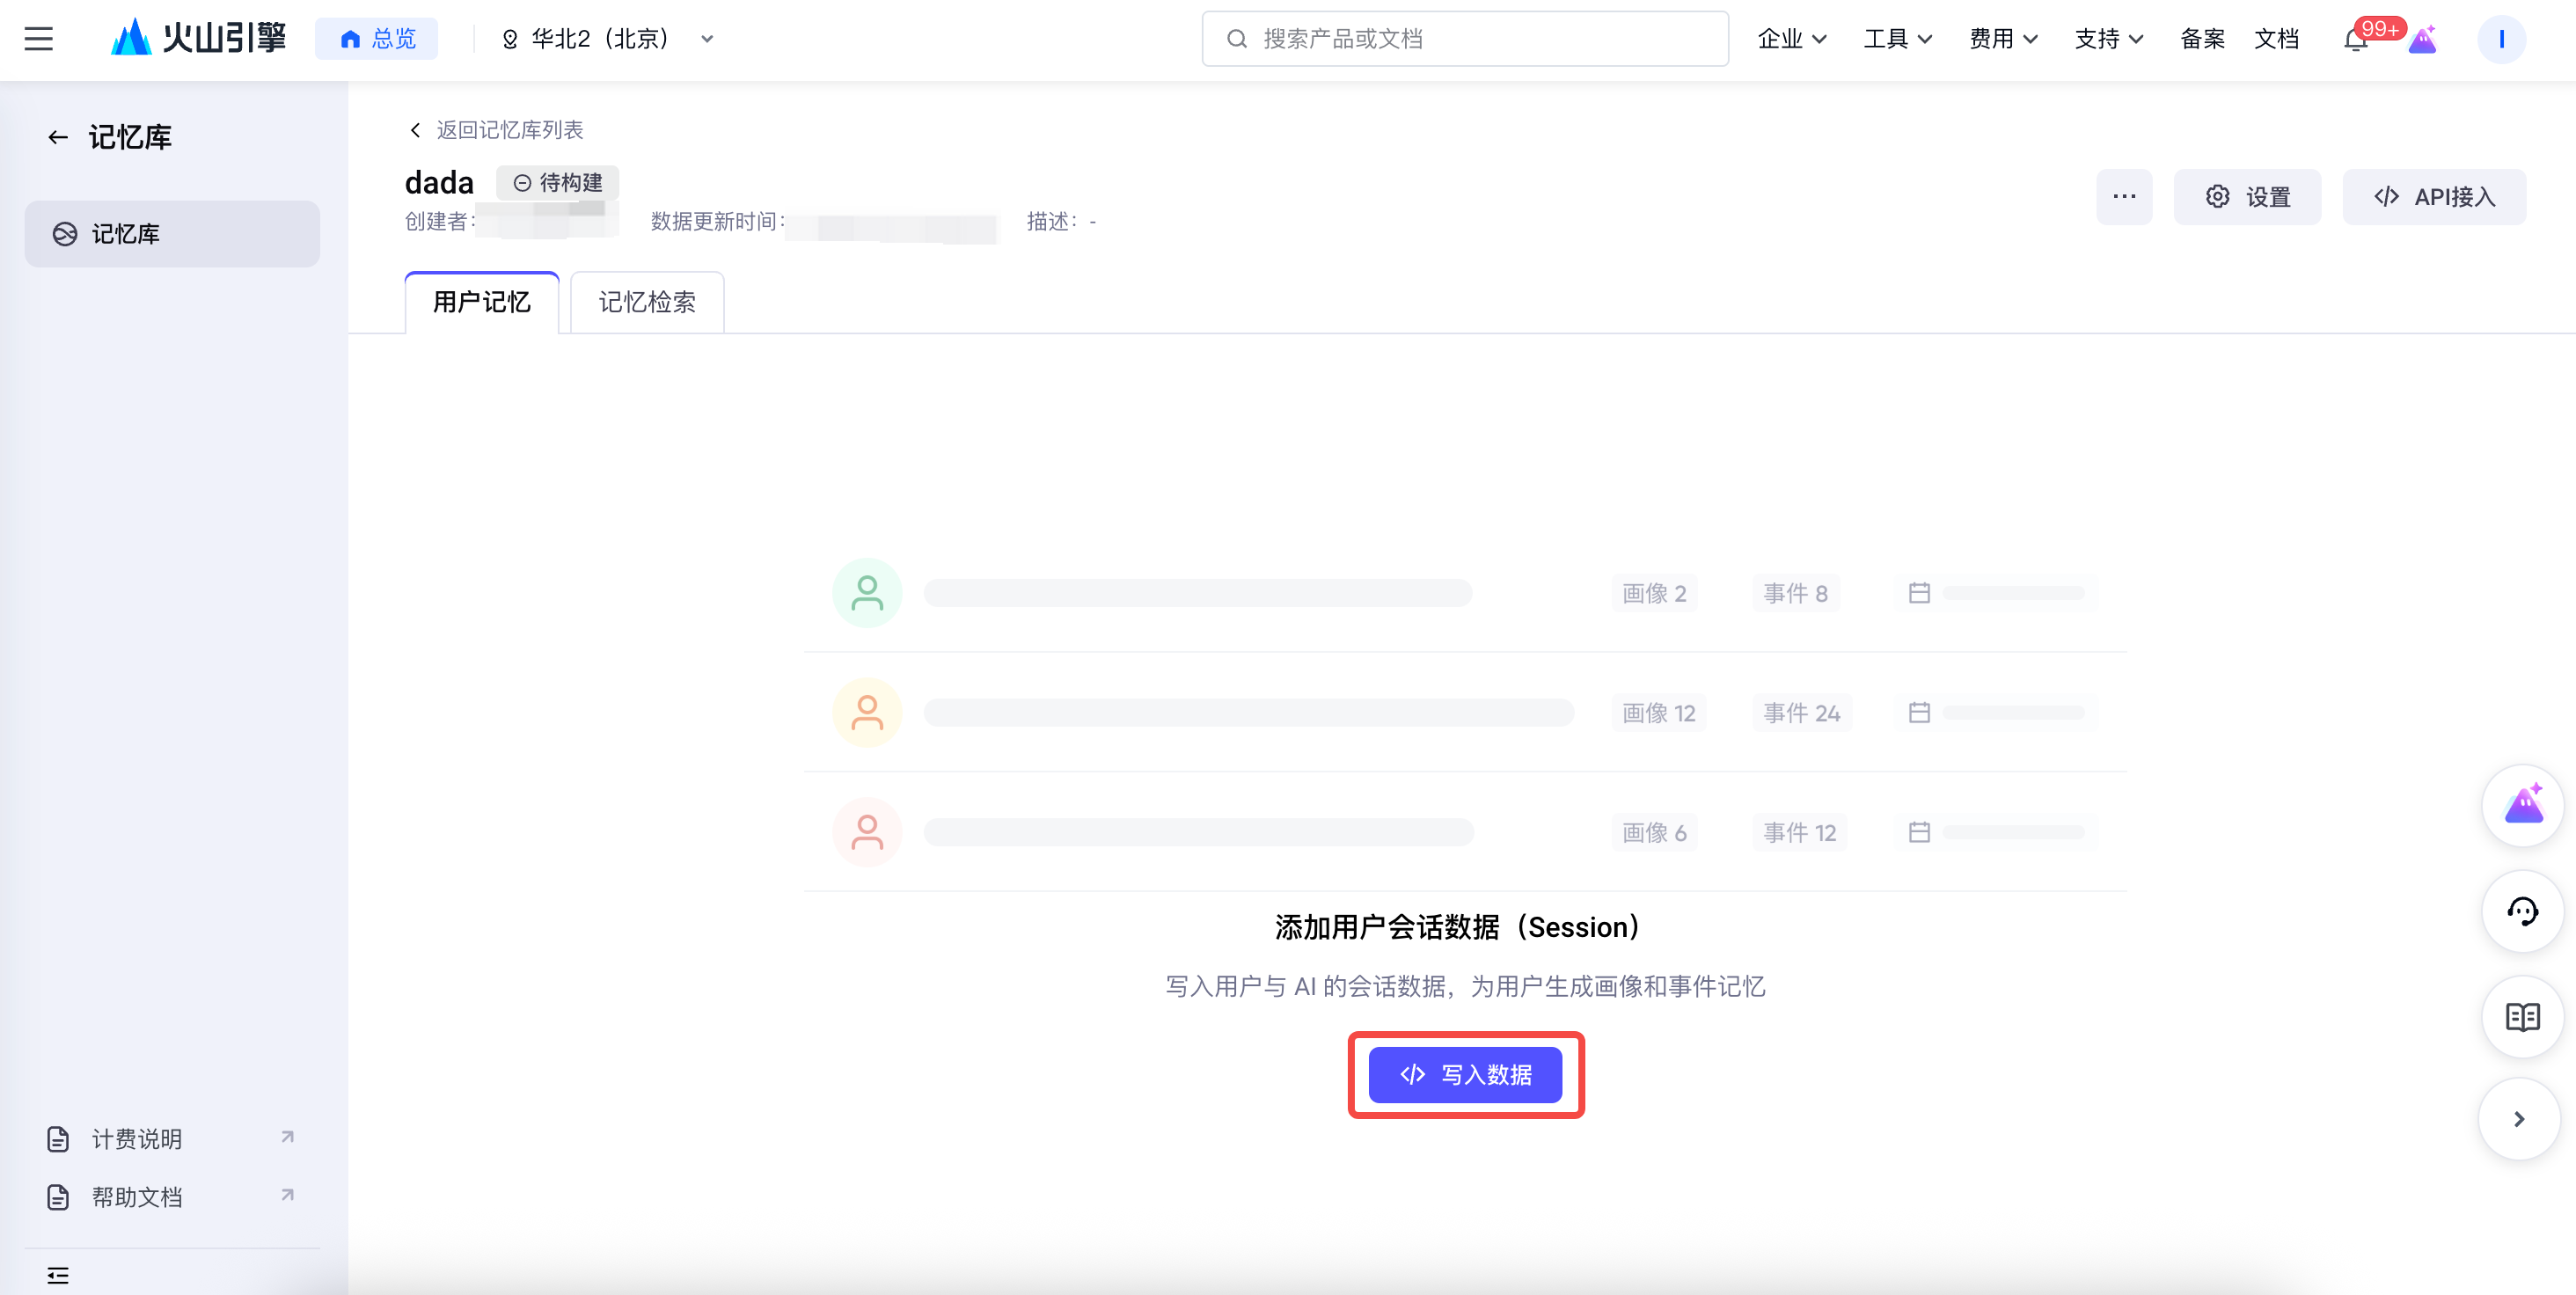The height and width of the screenshot is (1295, 2576).
Task: Expand the floating panel chevron arrow
Action: (x=2518, y=1119)
